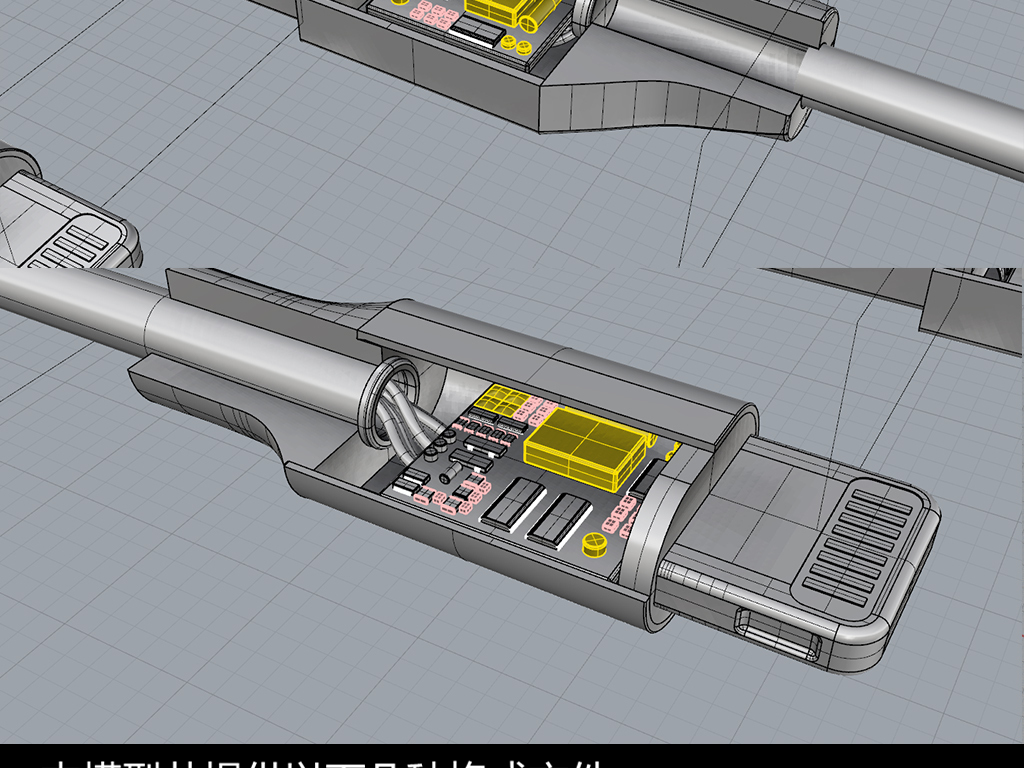Select the twisted wire bundle inside the housing
The height and width of the screenshot is (768, 1024).
(x=420, y=425)
